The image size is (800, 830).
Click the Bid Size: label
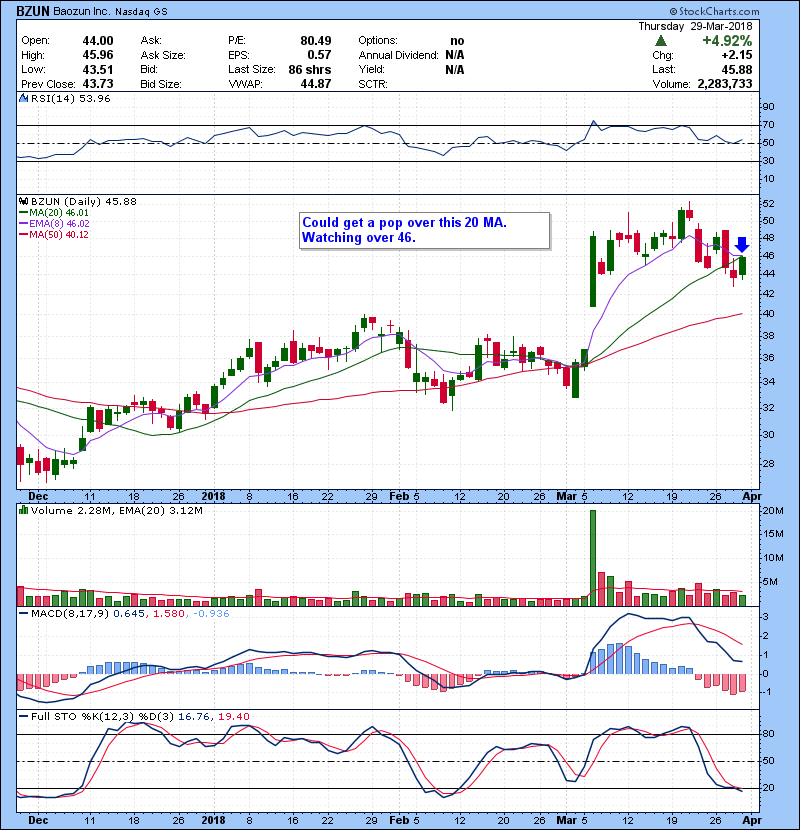[x=161, y=84]
